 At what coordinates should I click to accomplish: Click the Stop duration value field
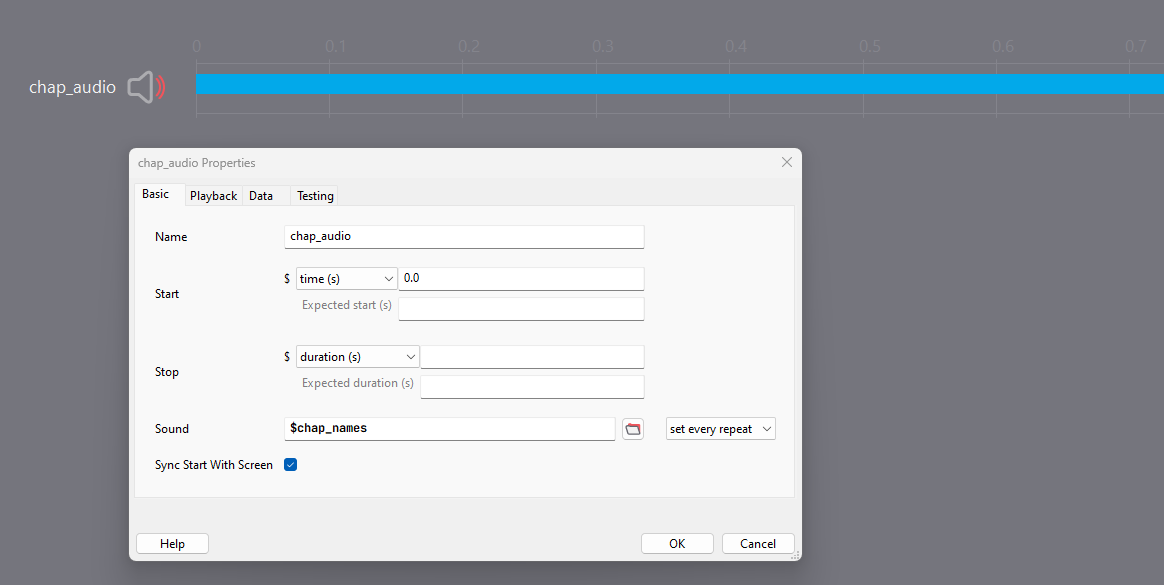tap(532, 357)
